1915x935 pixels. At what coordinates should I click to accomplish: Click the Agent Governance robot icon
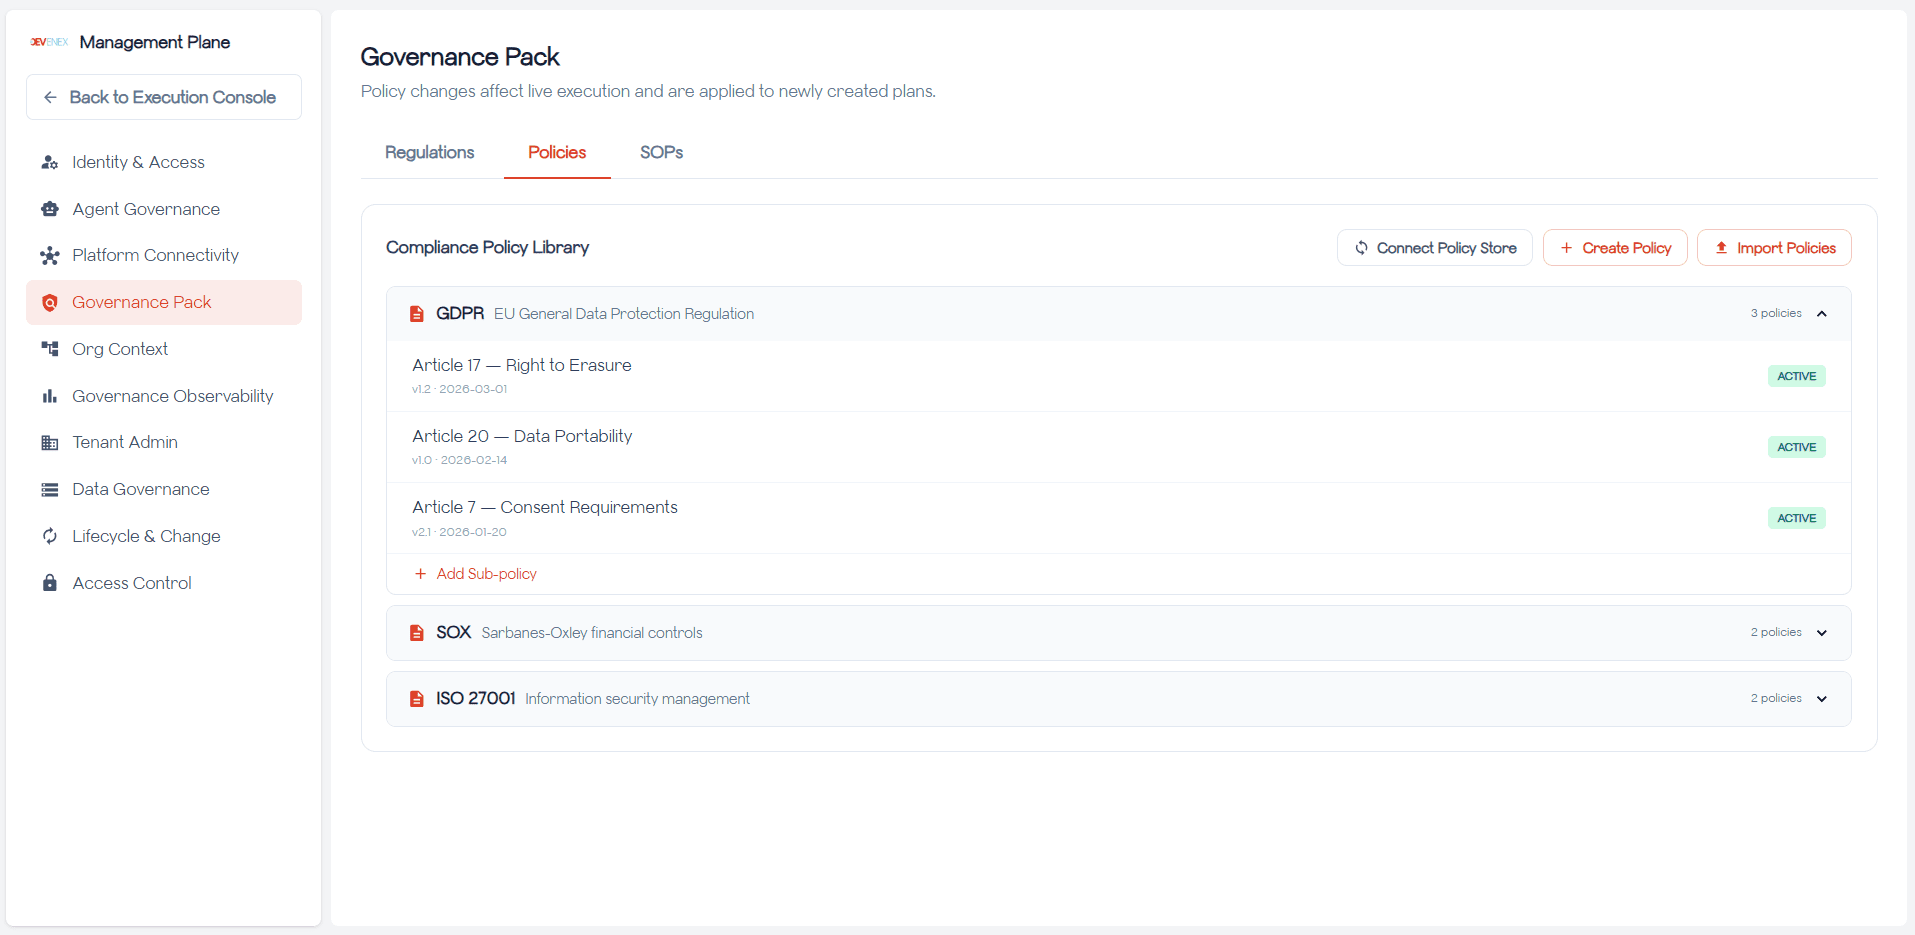(x=49, y=209)
